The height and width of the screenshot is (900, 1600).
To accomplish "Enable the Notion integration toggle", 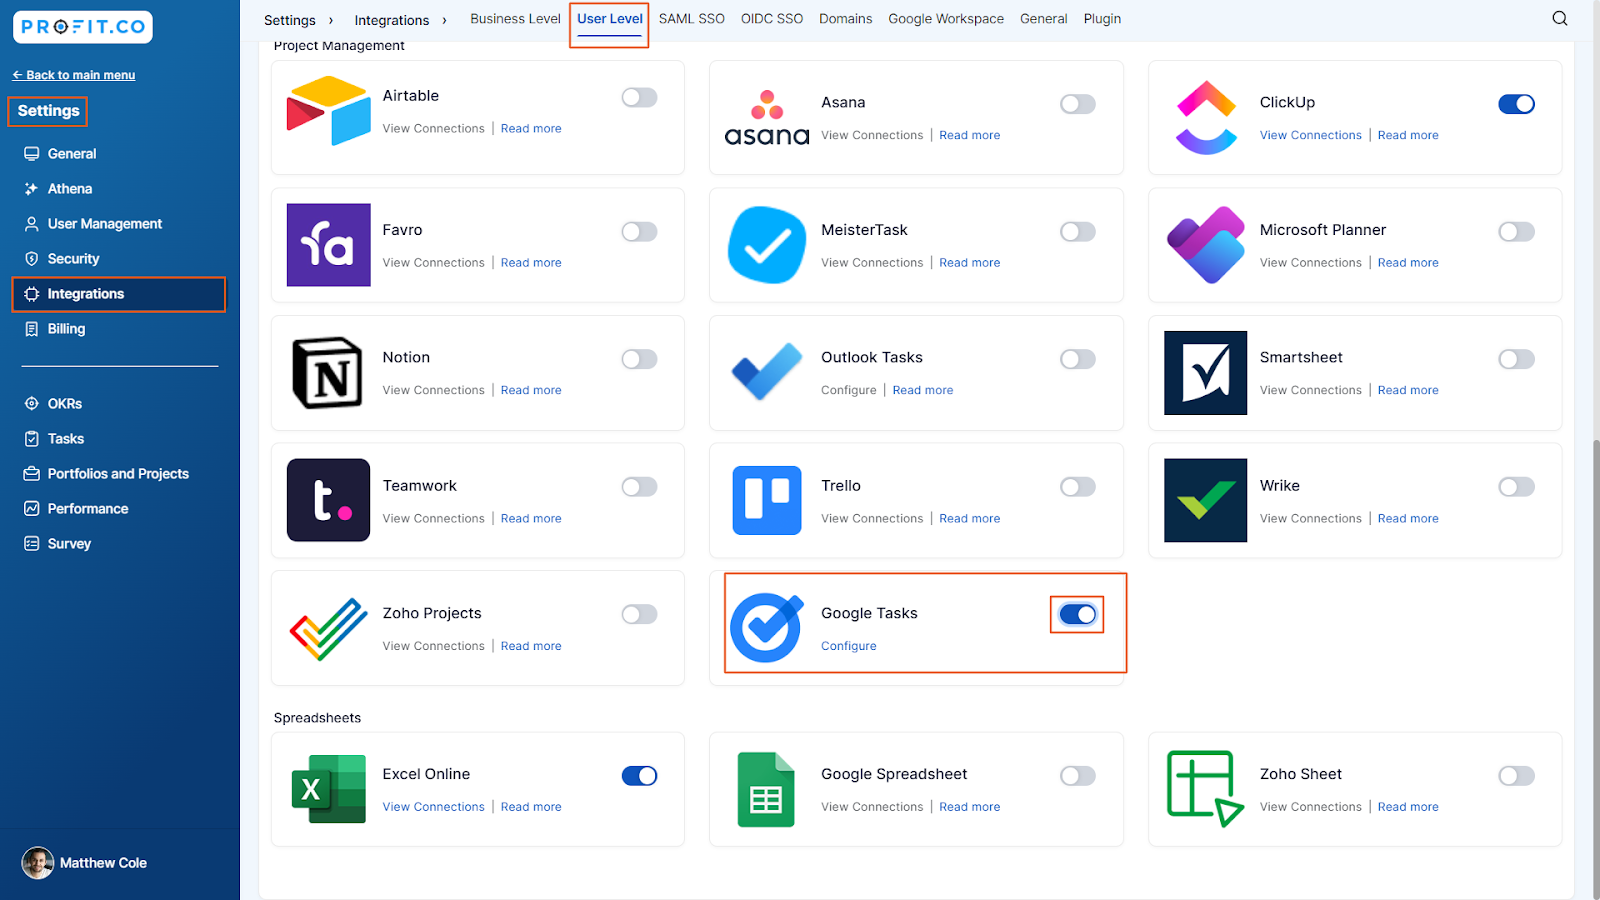I will [x=639, y=359].
